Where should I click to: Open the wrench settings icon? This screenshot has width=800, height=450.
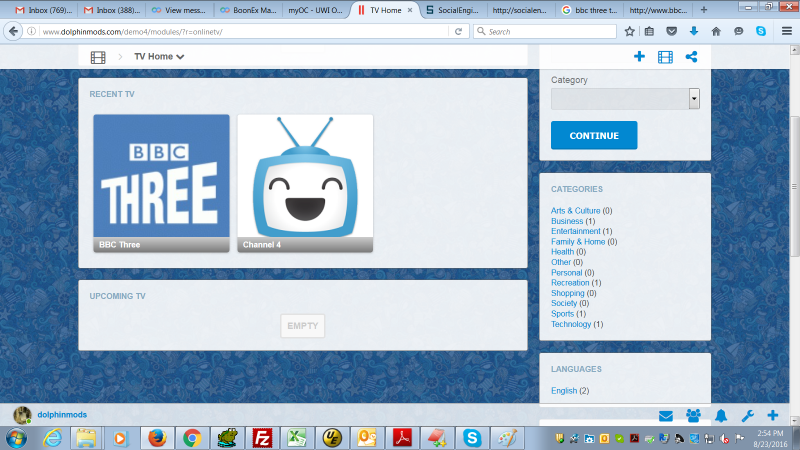click(747, 416)
